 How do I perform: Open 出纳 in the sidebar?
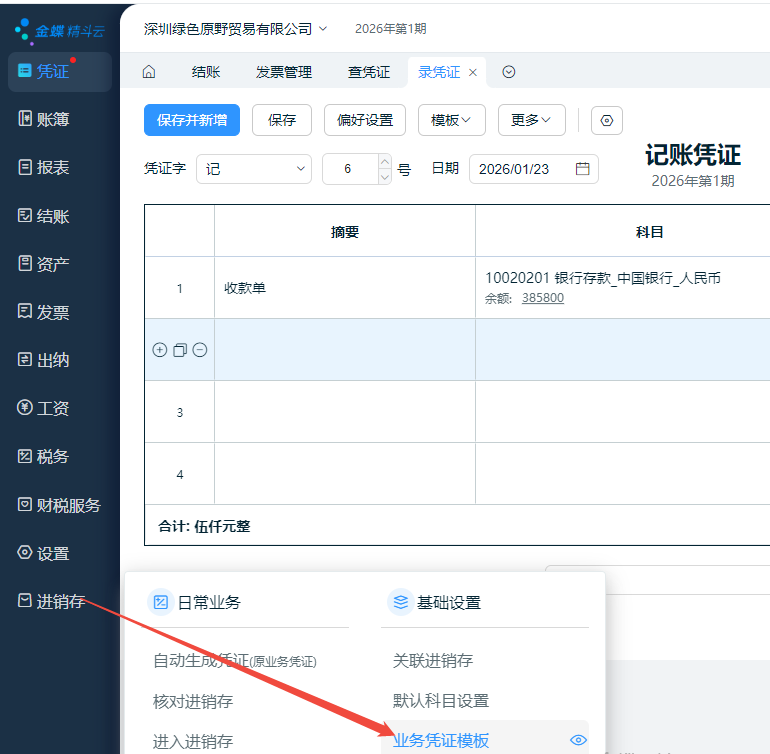(54, 360)
